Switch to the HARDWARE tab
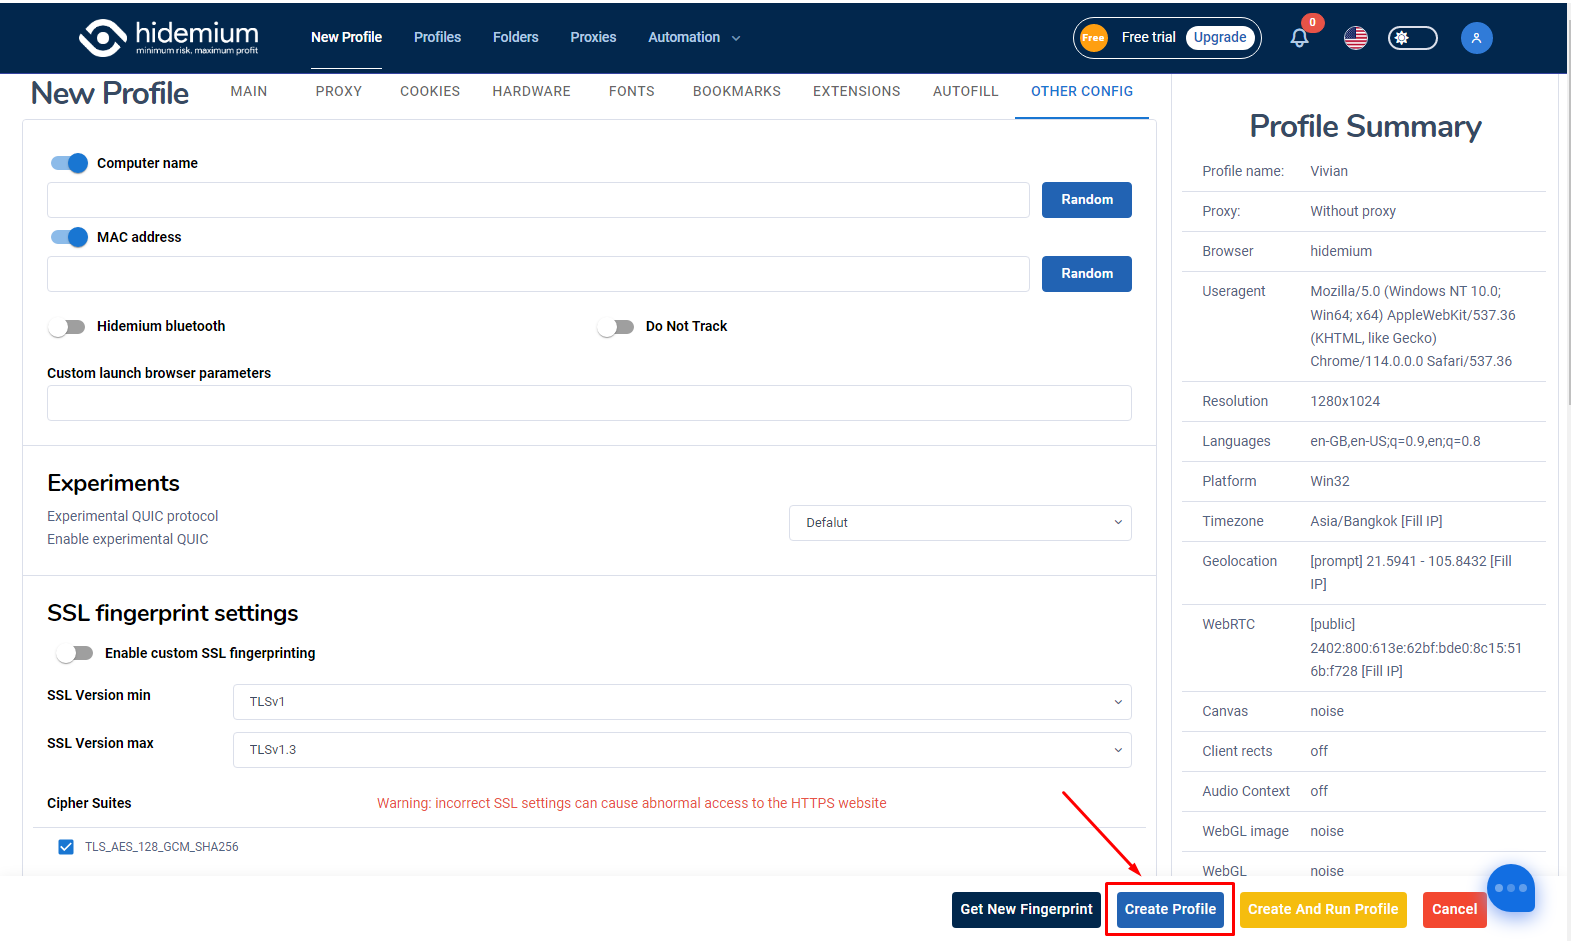This screenshot has height=941, width=1571. tap(531, 91)
